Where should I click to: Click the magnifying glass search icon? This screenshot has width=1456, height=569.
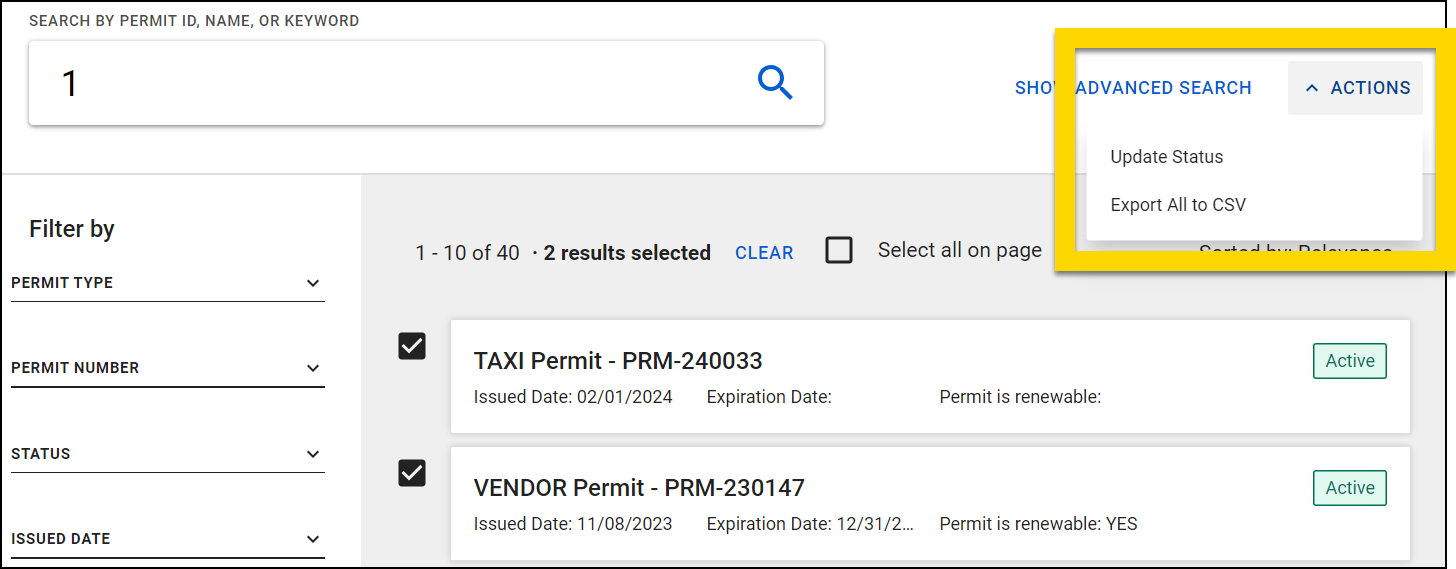pos(775,83)
